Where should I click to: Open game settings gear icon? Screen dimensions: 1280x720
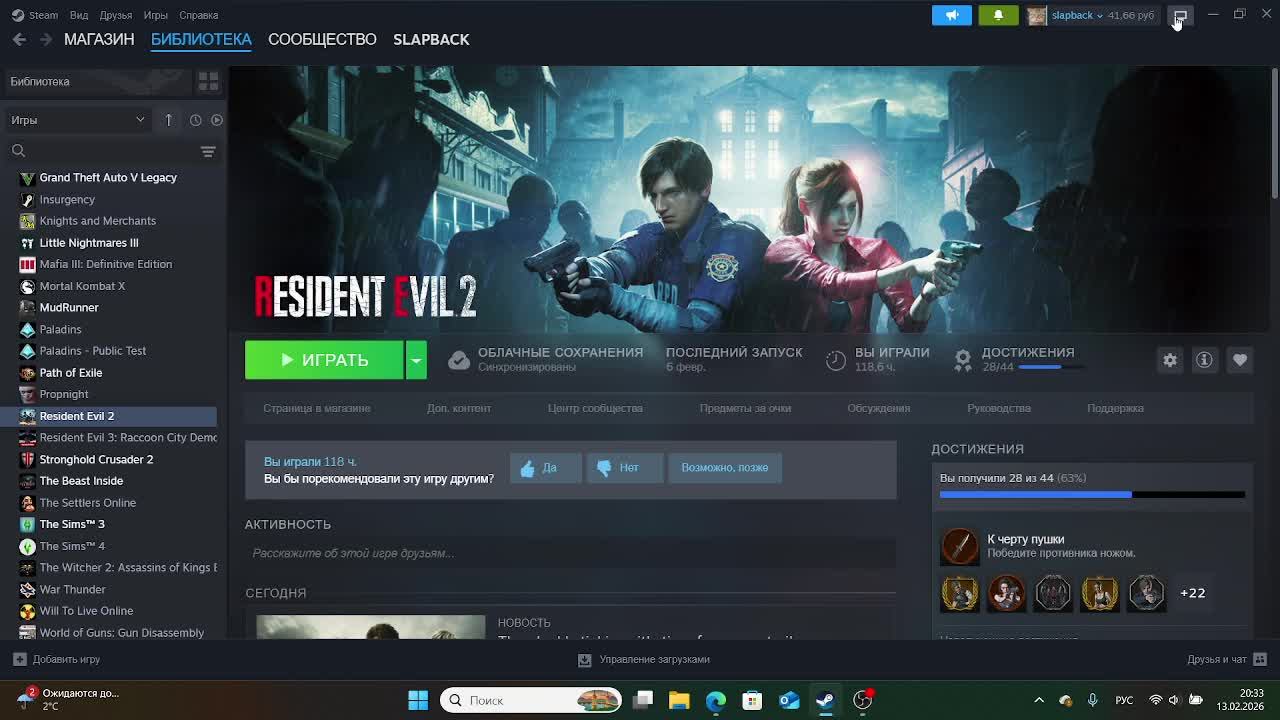(1170, 360)
